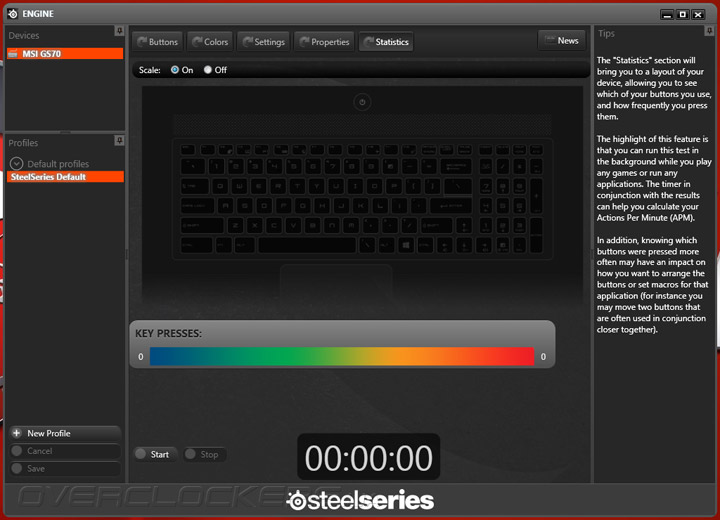Save the current profile
The image size is (720, 520).
tap(65, 469)
